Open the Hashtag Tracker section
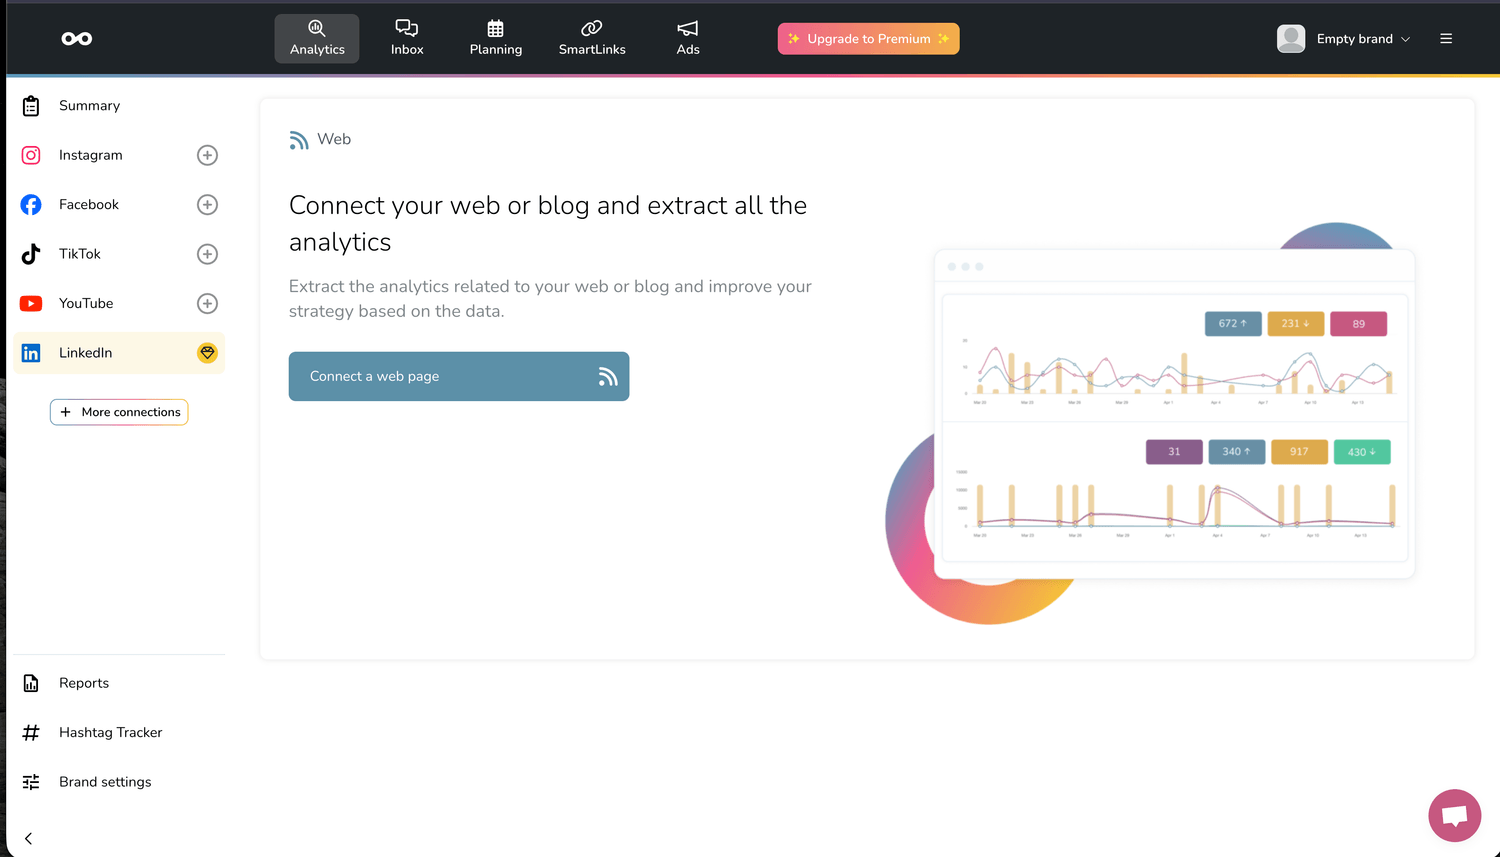The image size is (1500, 857). (x=110, y=733)
